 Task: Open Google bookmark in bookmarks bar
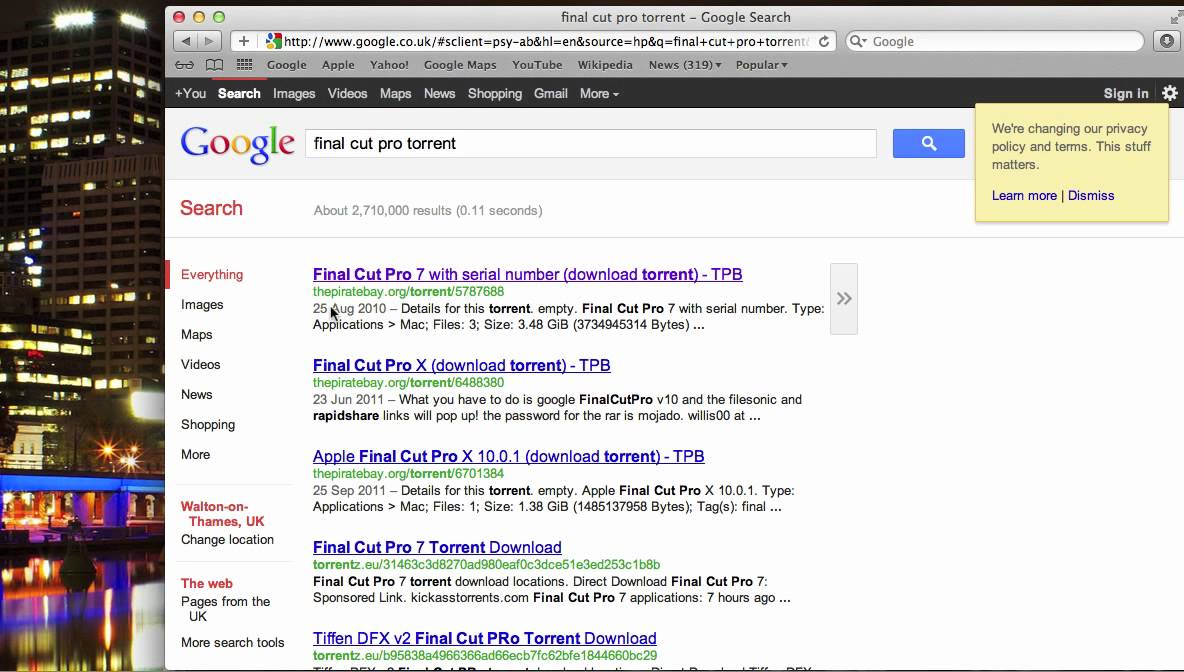(287, 65)
